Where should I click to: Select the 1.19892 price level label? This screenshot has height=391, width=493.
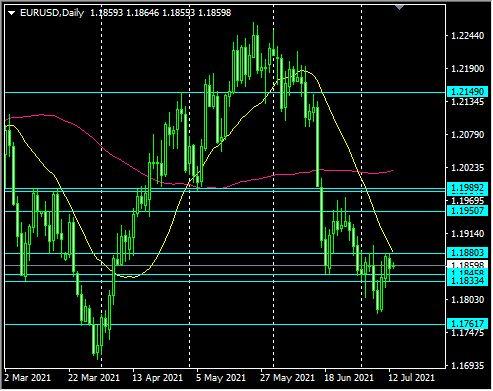coord(467,188)
